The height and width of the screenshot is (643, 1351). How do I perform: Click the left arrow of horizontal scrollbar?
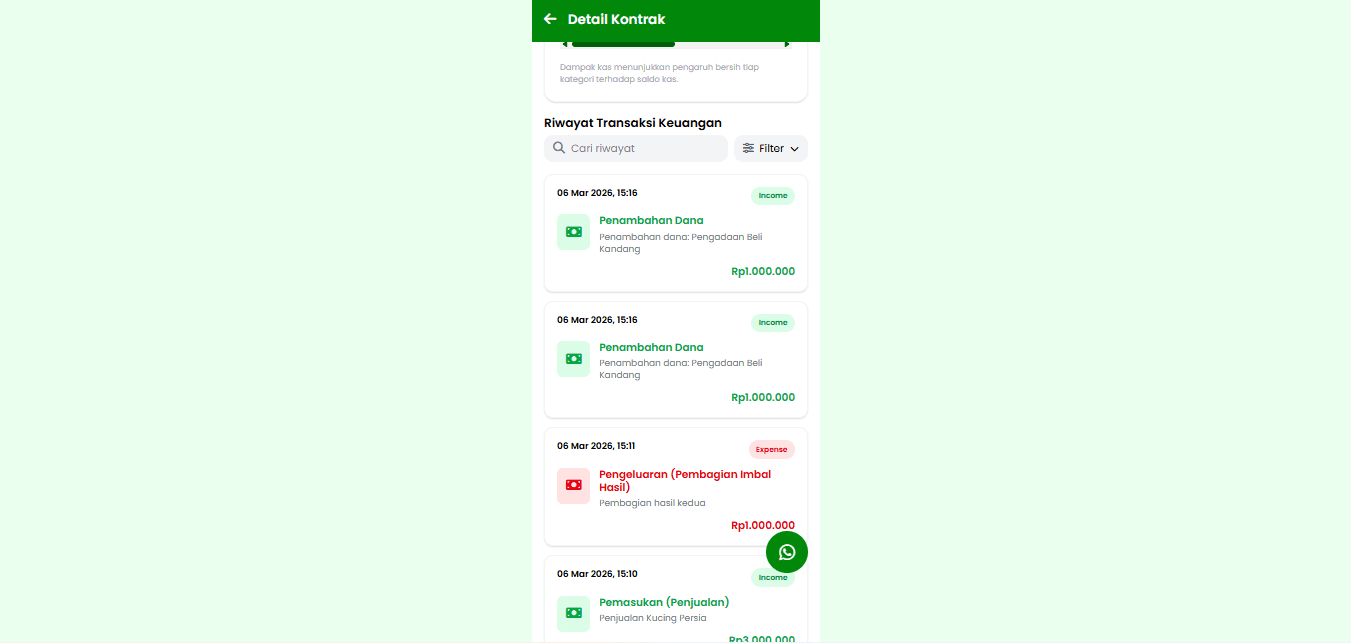(565, 44)
